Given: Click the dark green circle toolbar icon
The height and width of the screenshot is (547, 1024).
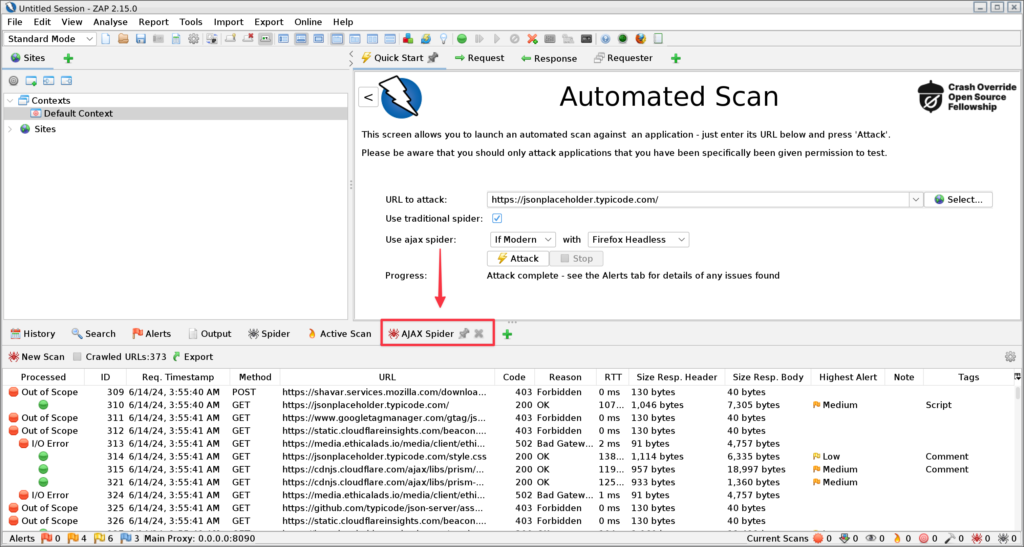Looking at the screenshot, I should (623, 39).
